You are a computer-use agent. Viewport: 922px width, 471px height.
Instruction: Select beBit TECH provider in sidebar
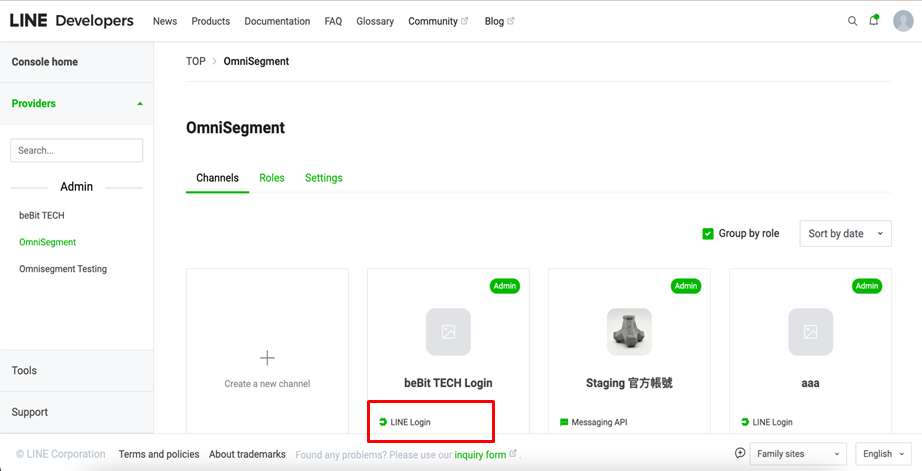42,215
